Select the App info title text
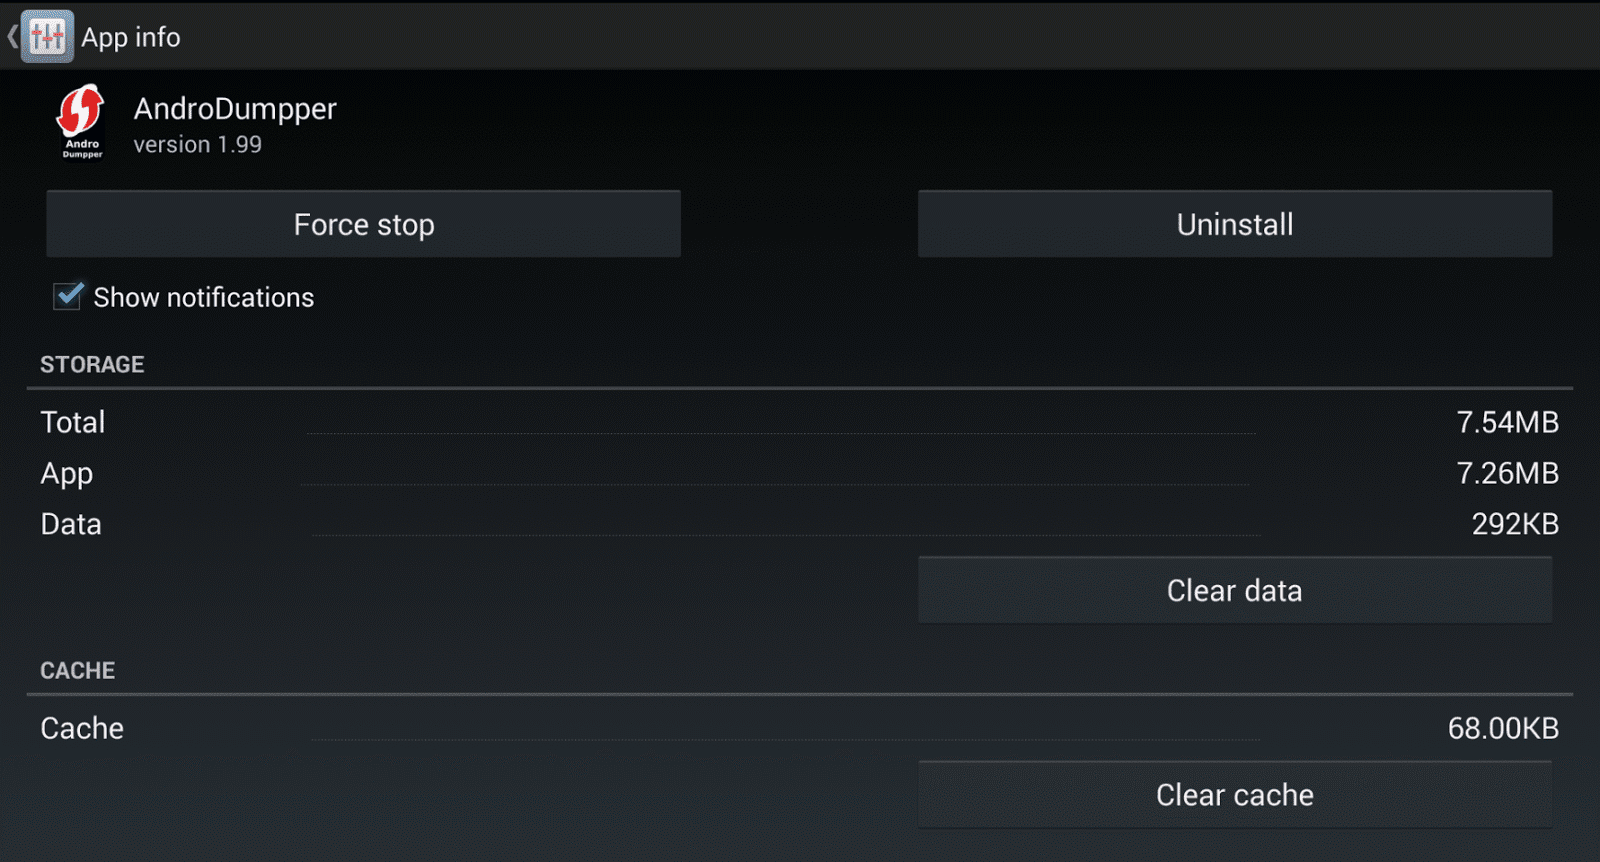This screenshot has width=1600, height=862. click(131, 37)
